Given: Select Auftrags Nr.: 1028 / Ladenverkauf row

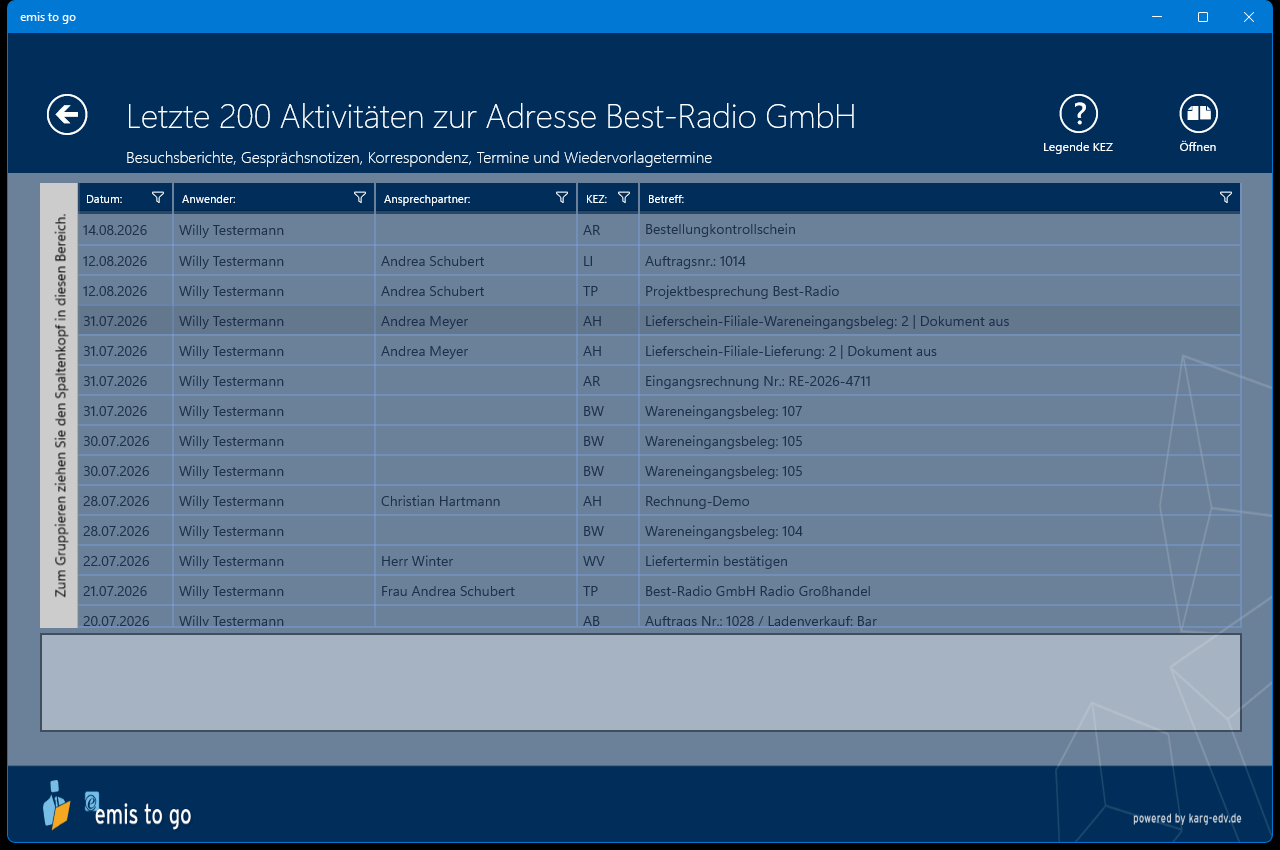Looking at the screenshot, I should pos(659,618).
